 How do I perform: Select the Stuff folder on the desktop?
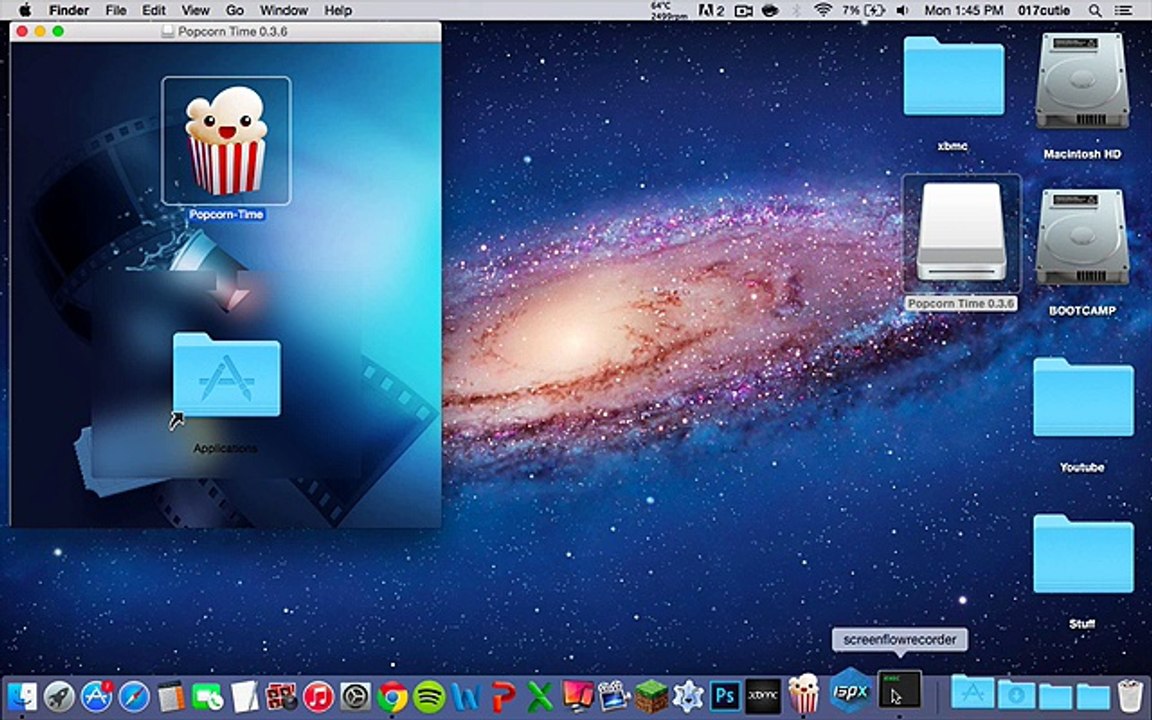coord(1083,554)
